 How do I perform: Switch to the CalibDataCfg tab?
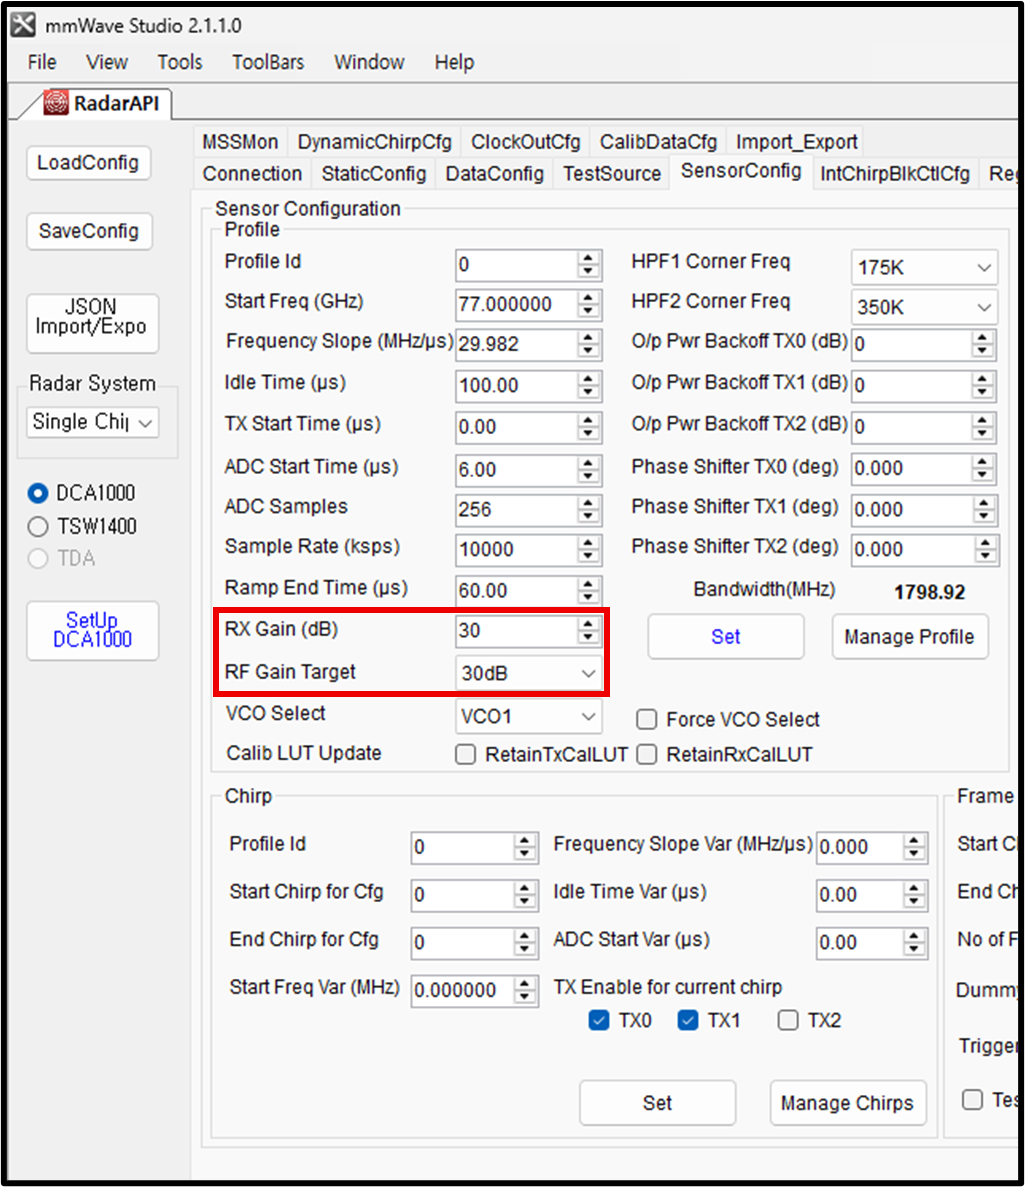(x=658, y=142)
